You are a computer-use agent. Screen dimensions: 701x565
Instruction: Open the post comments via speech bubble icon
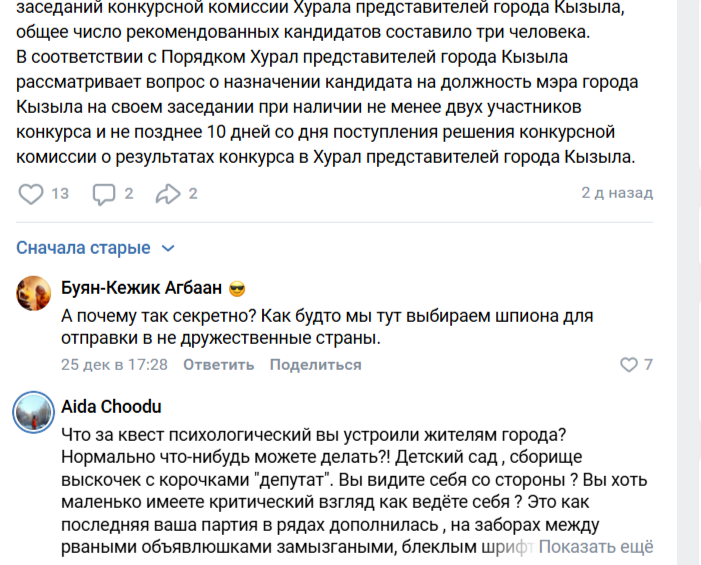point(104,193)
